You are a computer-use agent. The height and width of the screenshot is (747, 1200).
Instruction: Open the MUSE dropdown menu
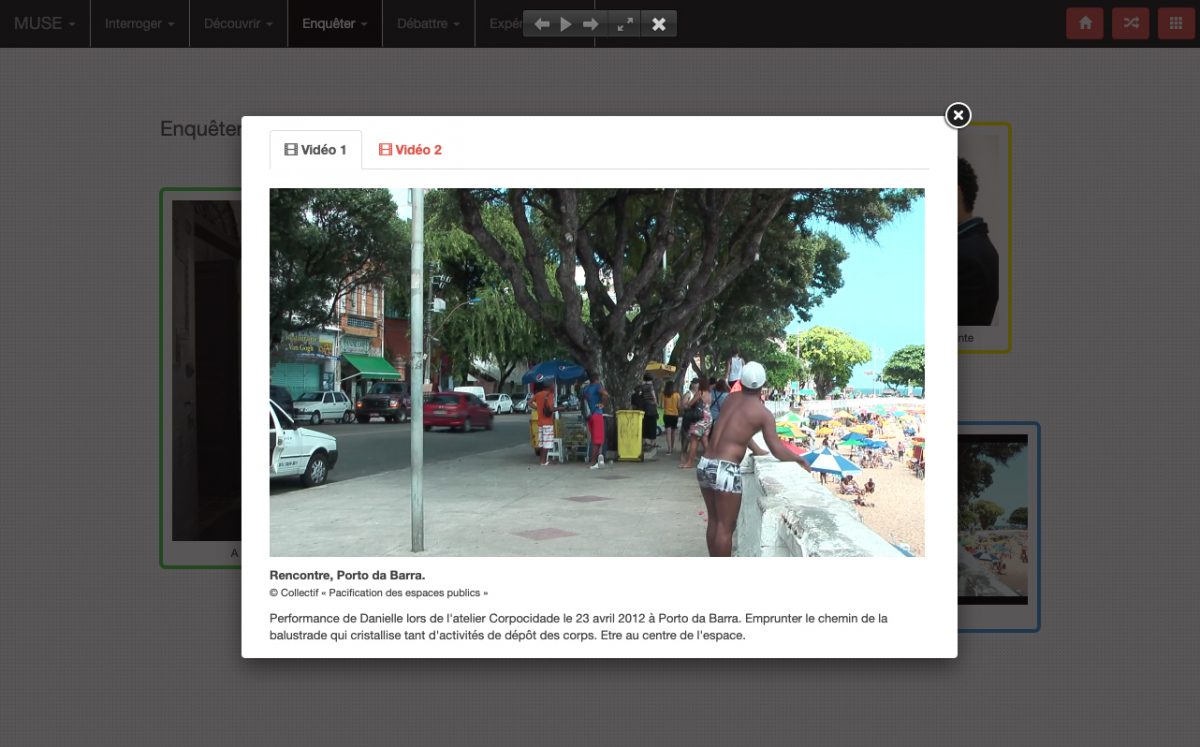pyautogui.click(x=44, y=24)
